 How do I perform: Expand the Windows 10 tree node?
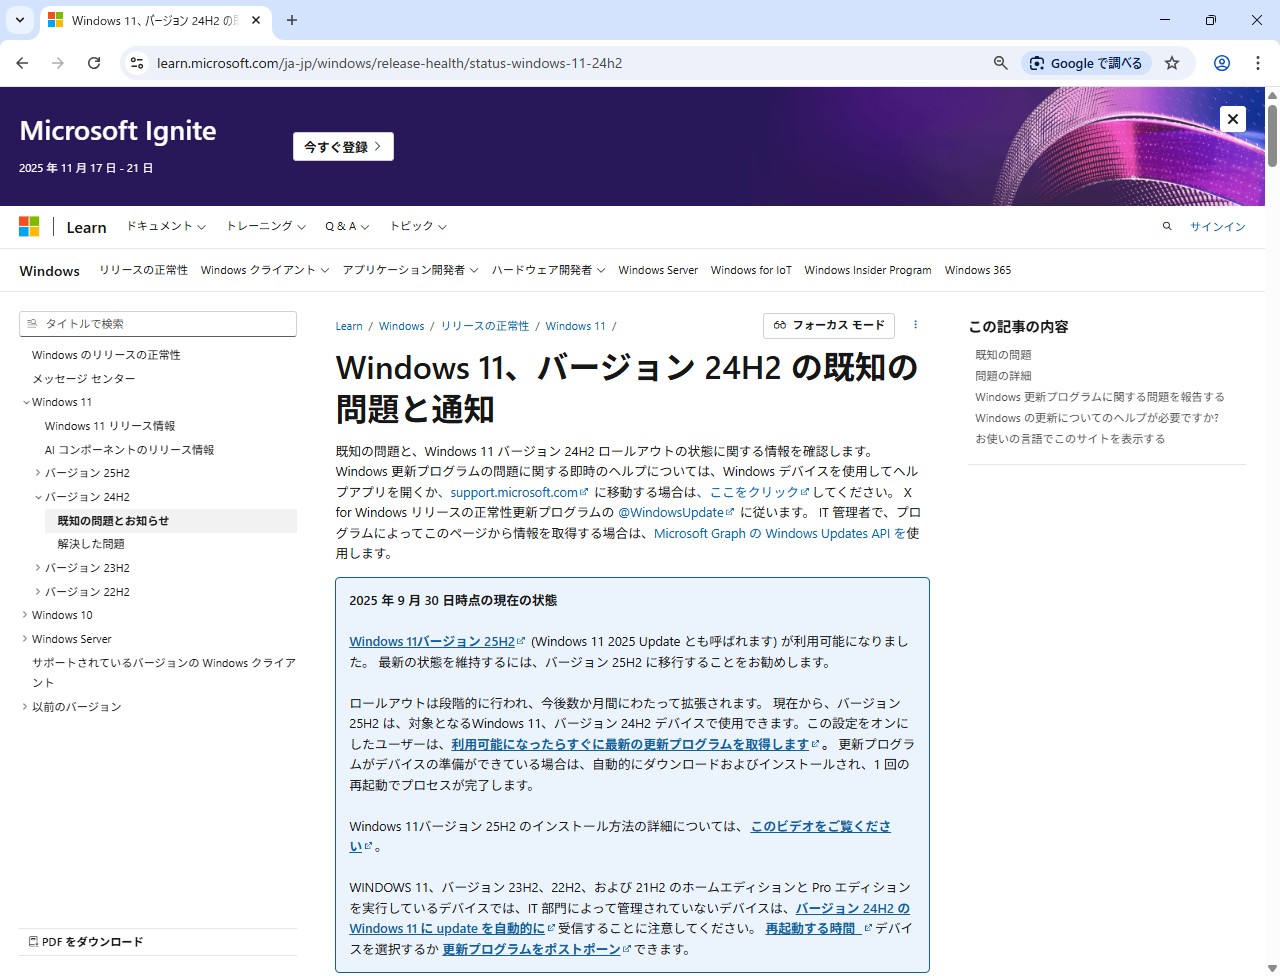[25, 615]
